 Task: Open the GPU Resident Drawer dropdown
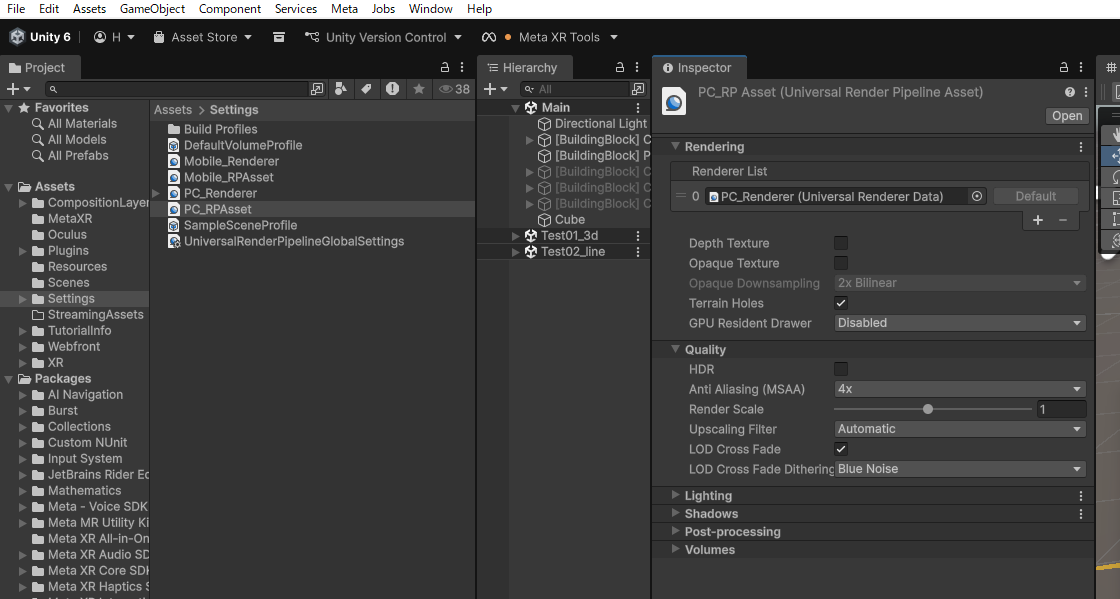960,323
